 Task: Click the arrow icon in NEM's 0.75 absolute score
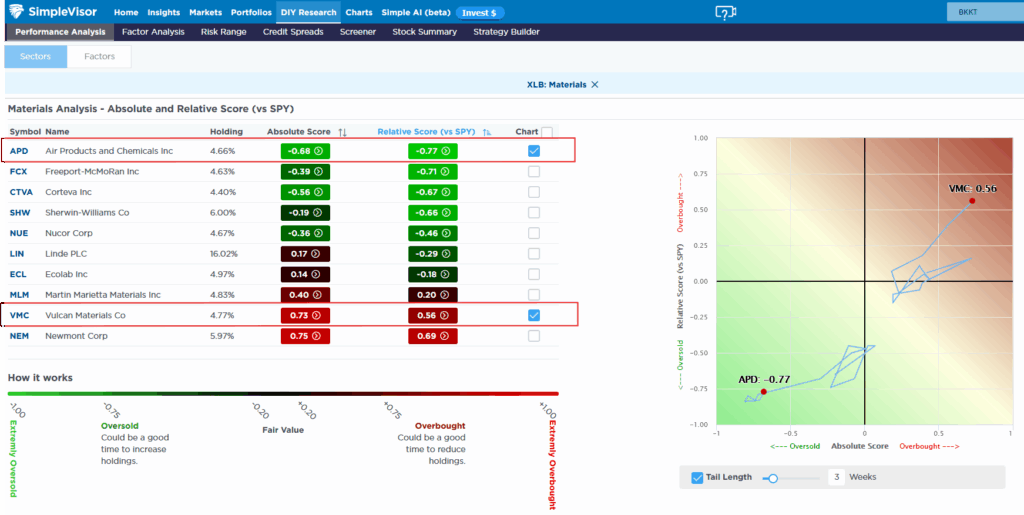pyautogui.click(x=317, y=336)
